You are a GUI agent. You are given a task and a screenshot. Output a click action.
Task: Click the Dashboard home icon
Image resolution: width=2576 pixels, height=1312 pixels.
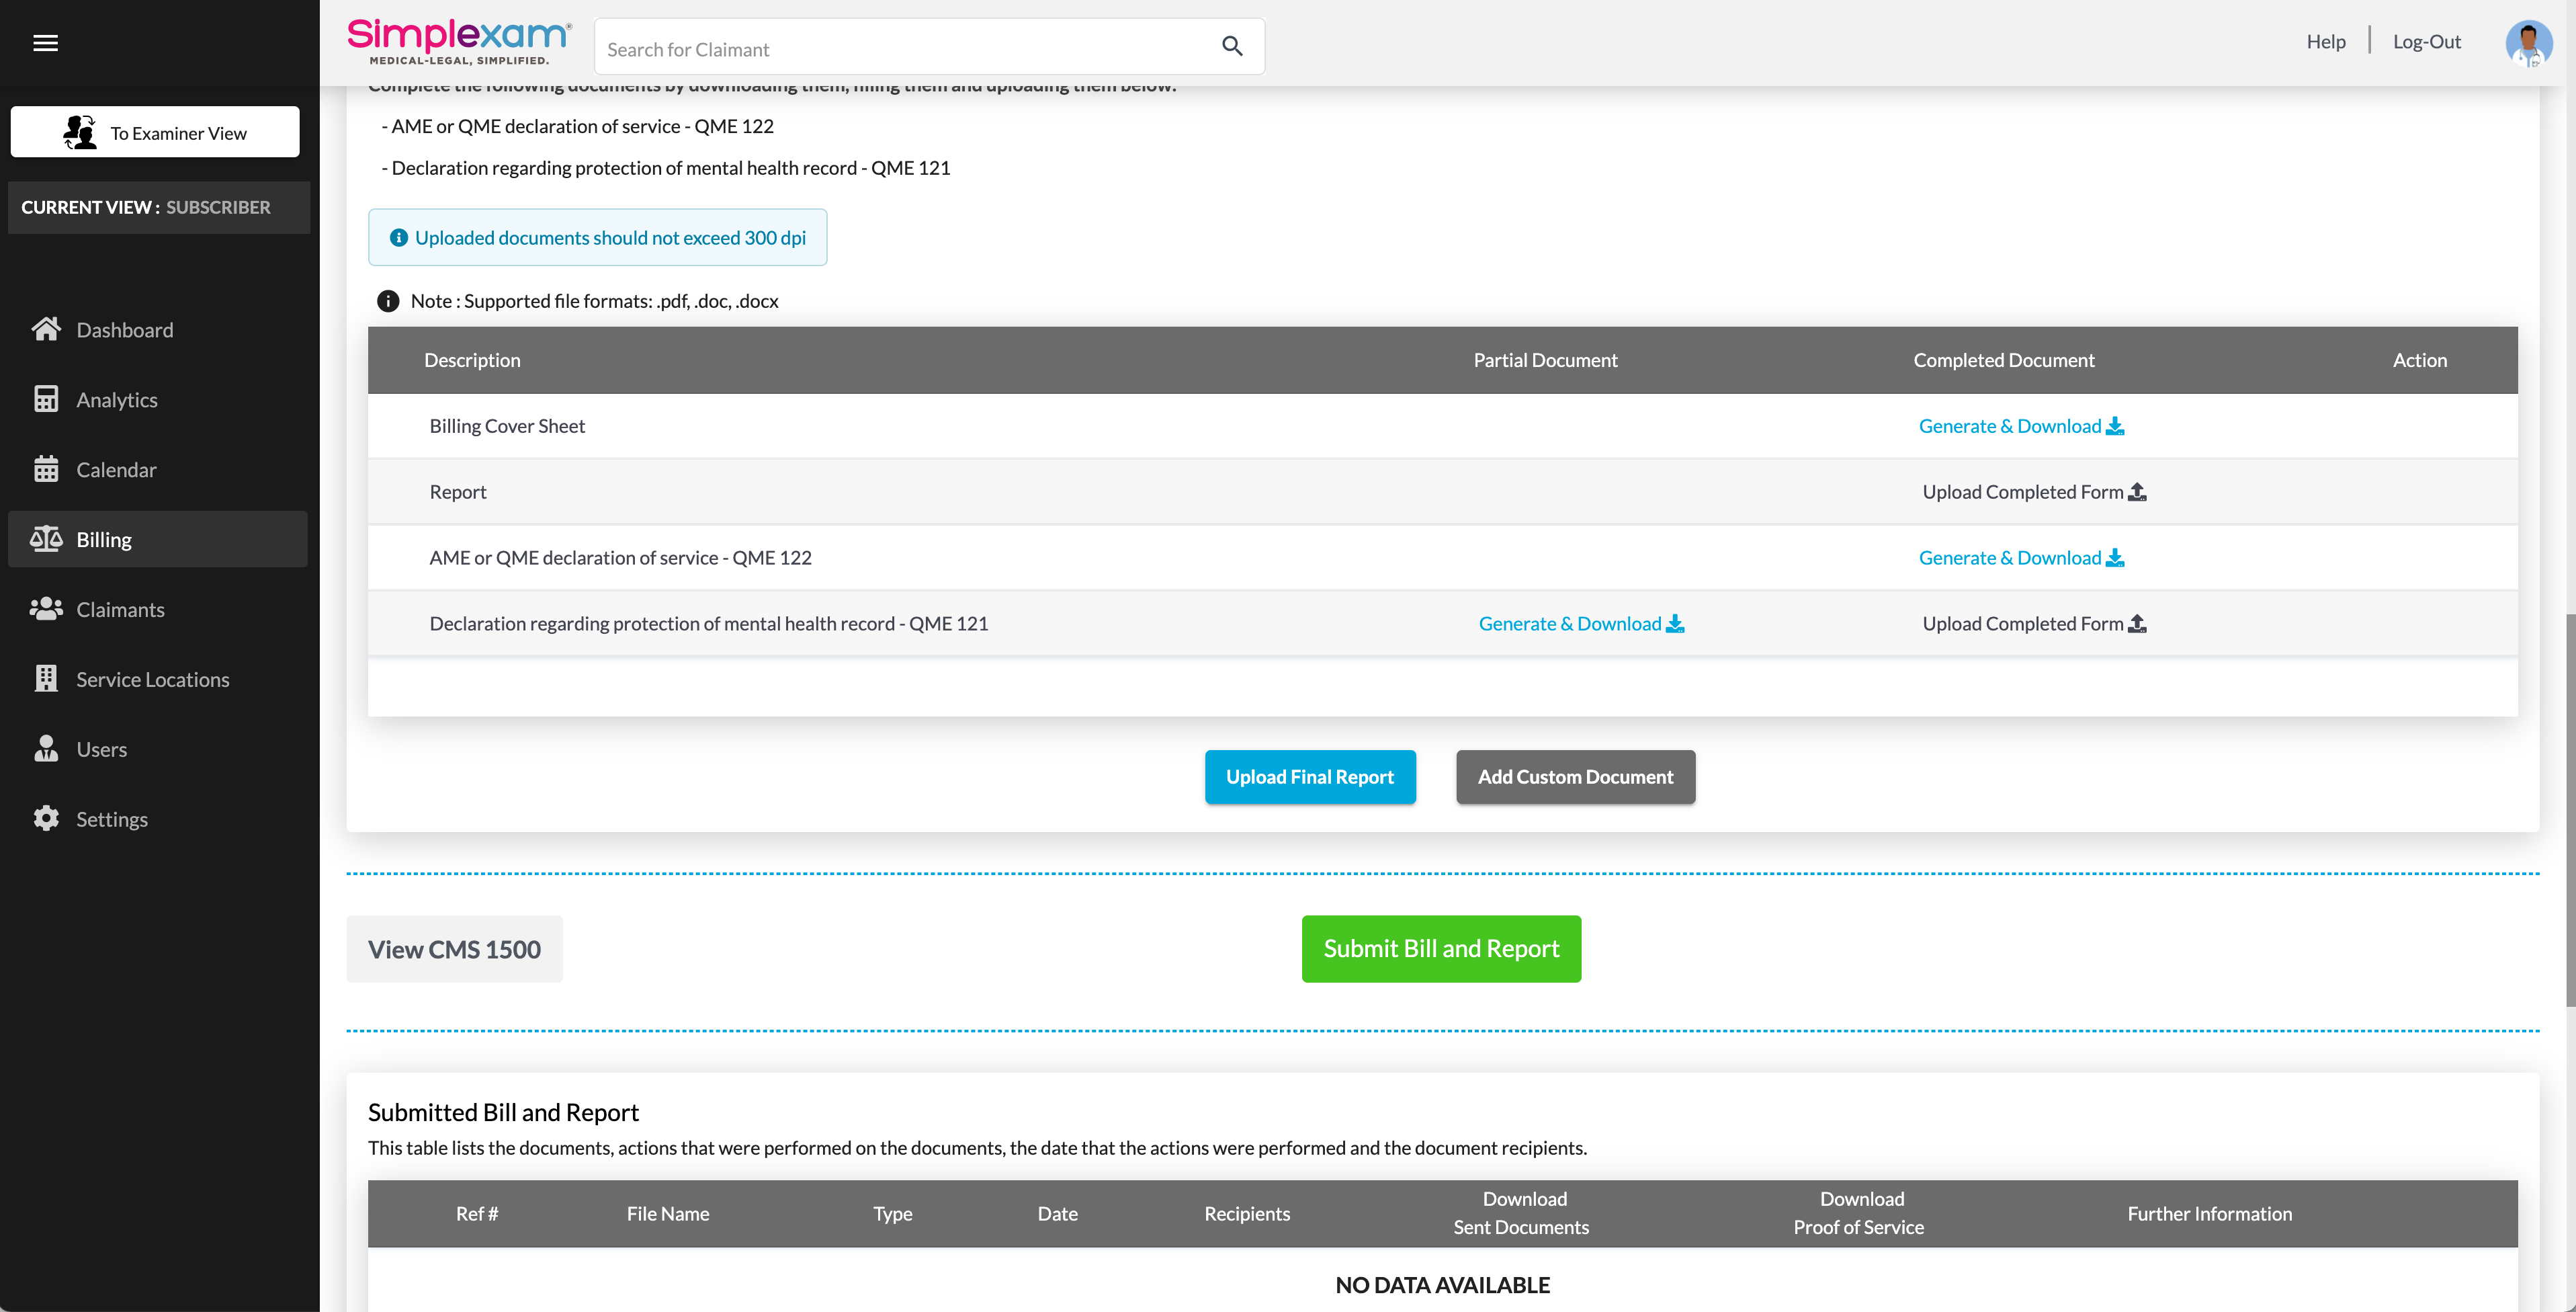[46, 329]
